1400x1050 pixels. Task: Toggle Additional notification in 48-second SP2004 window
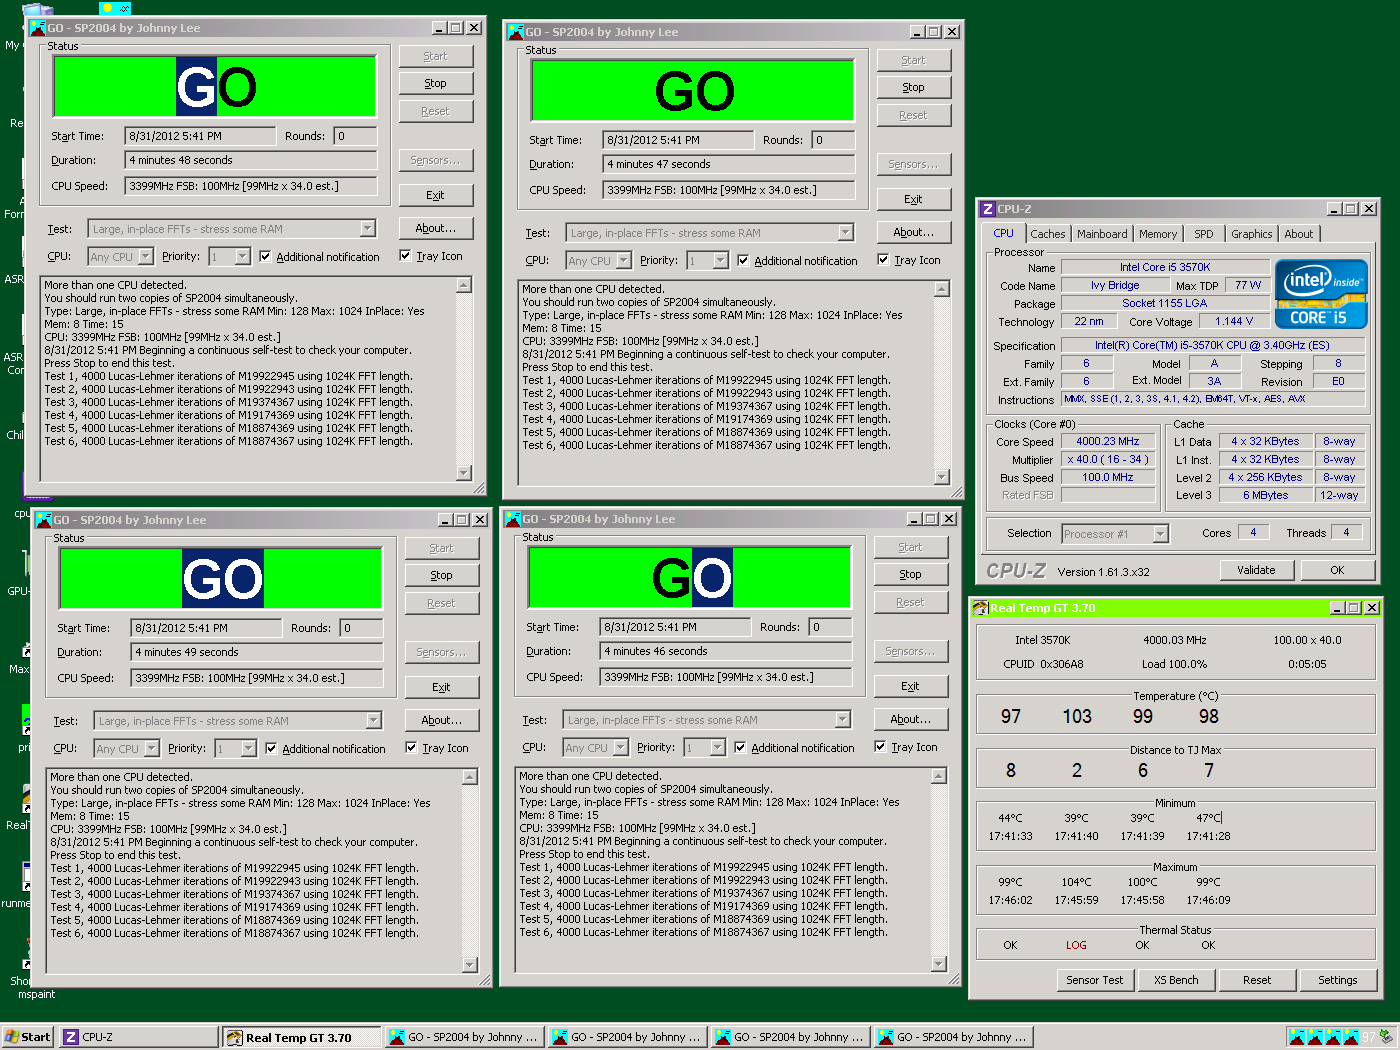pos(320,257)
